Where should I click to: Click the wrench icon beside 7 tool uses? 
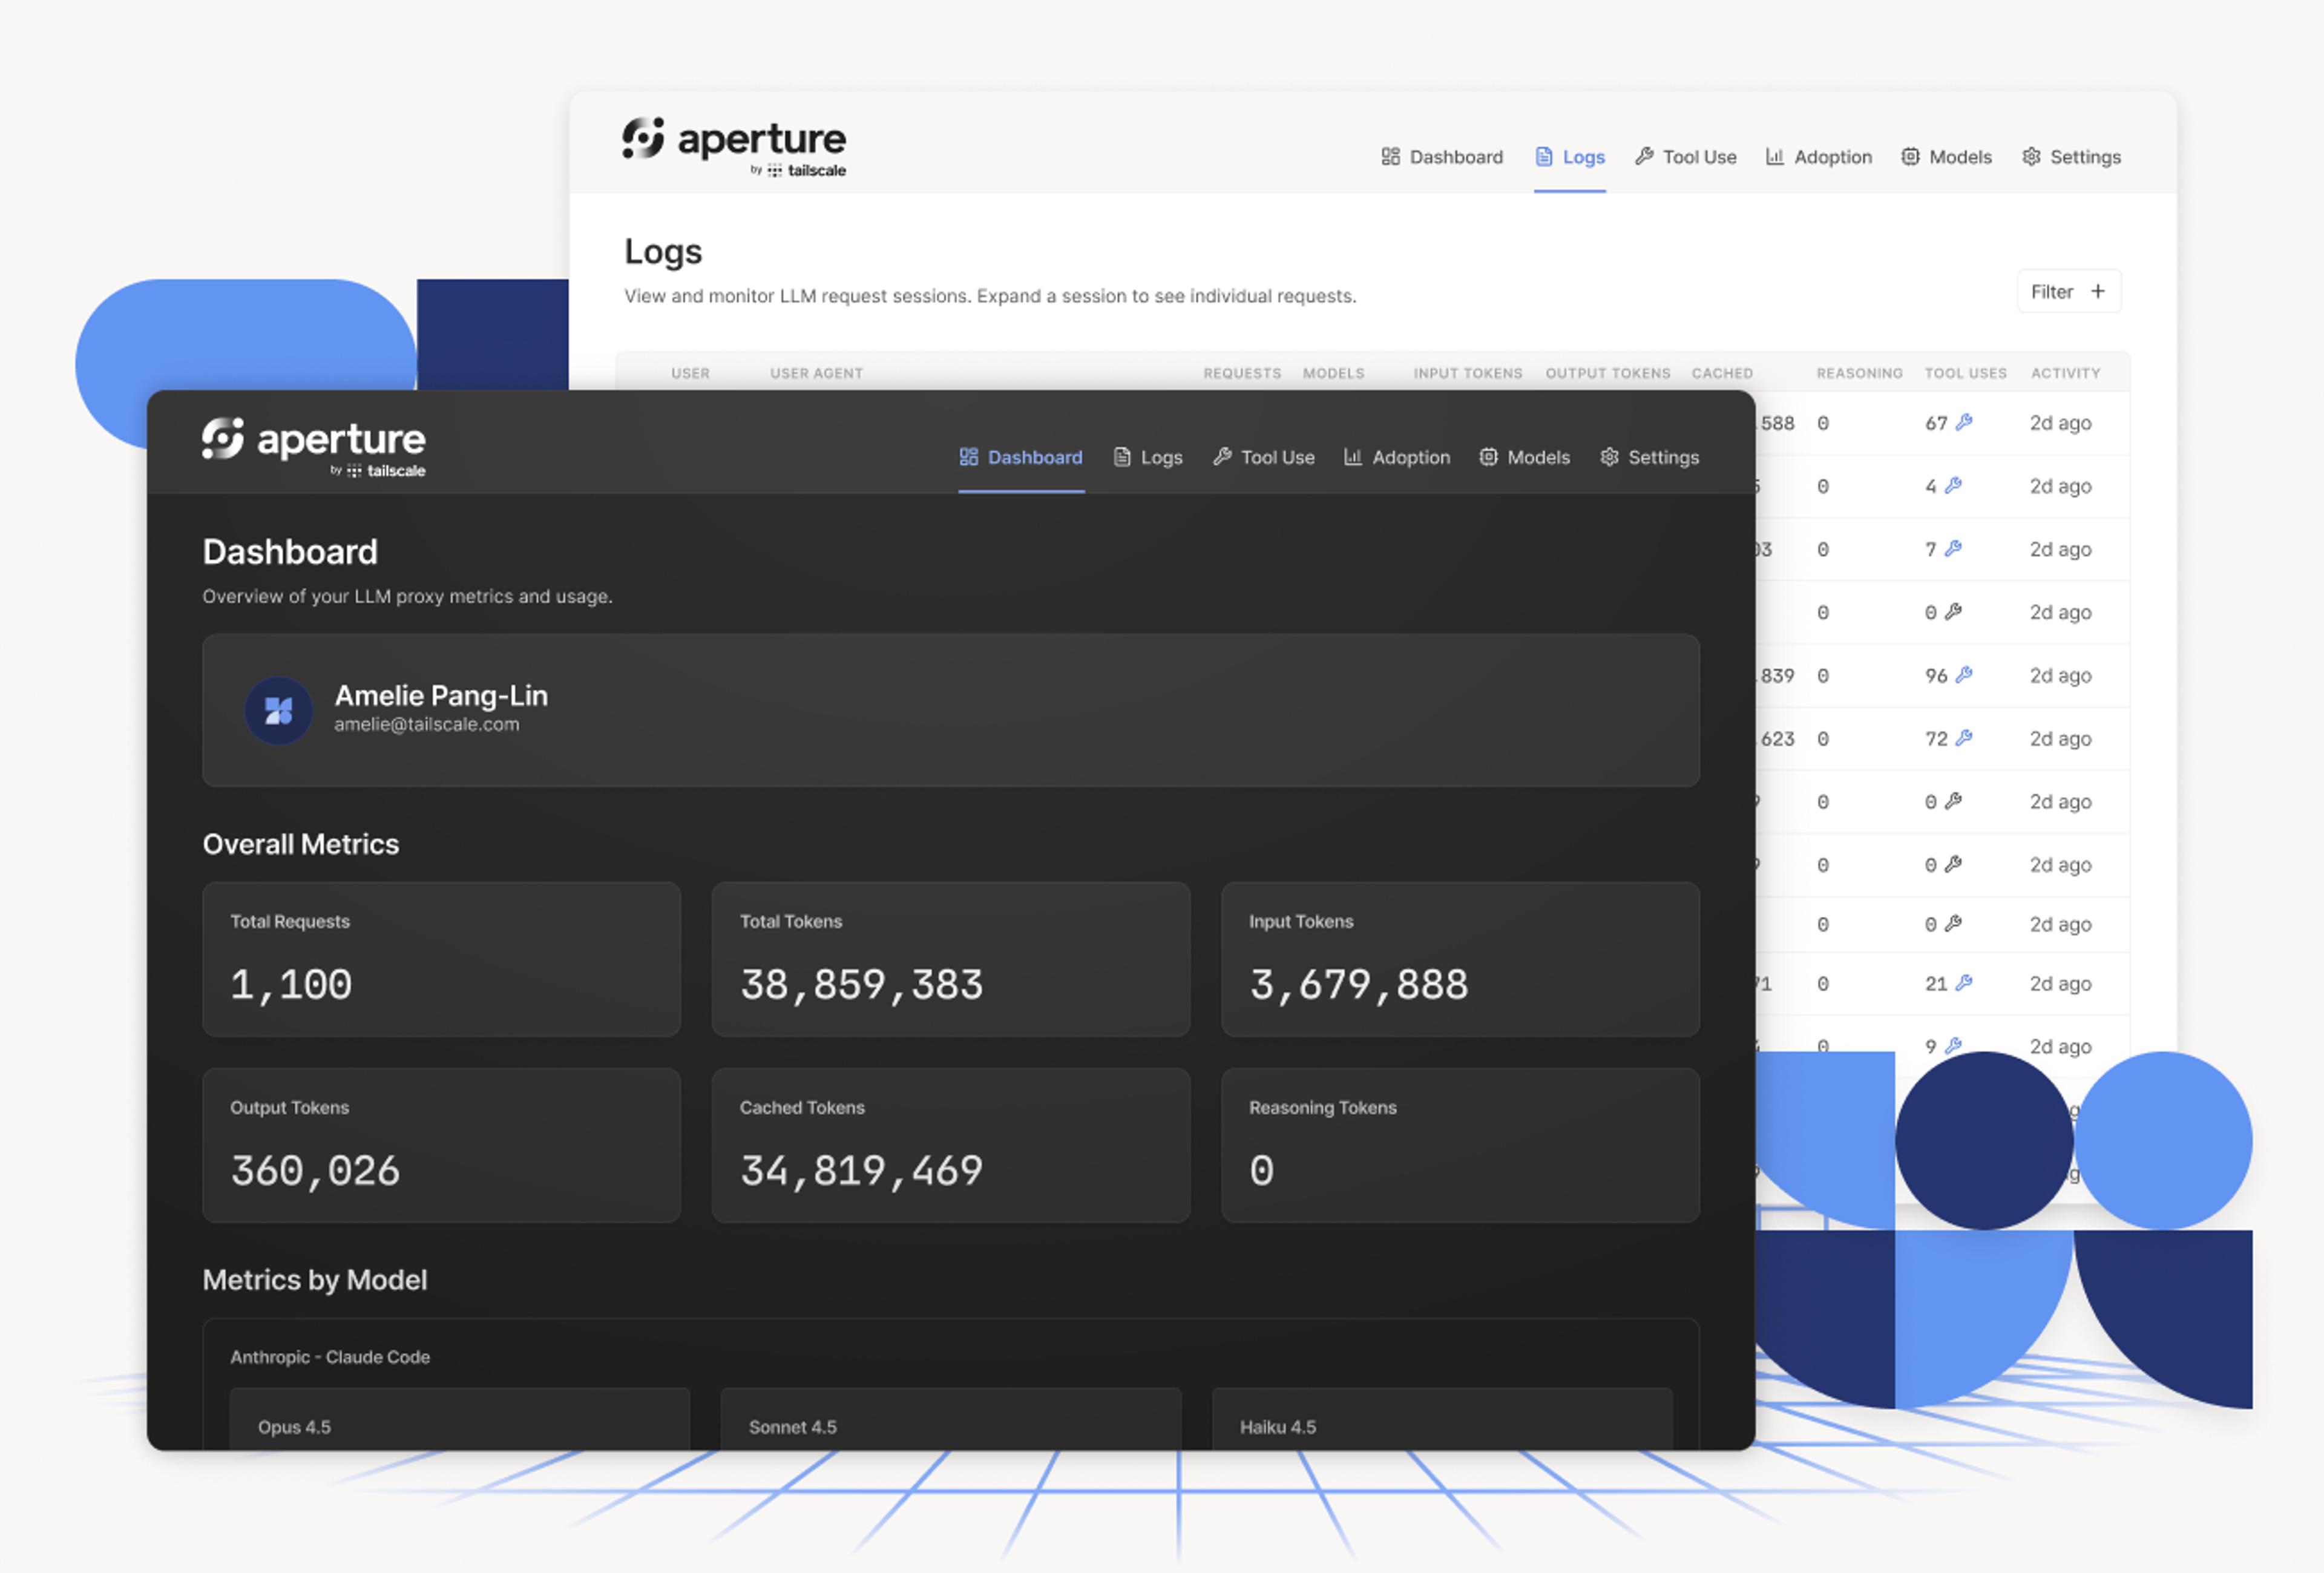point(1953,548)
